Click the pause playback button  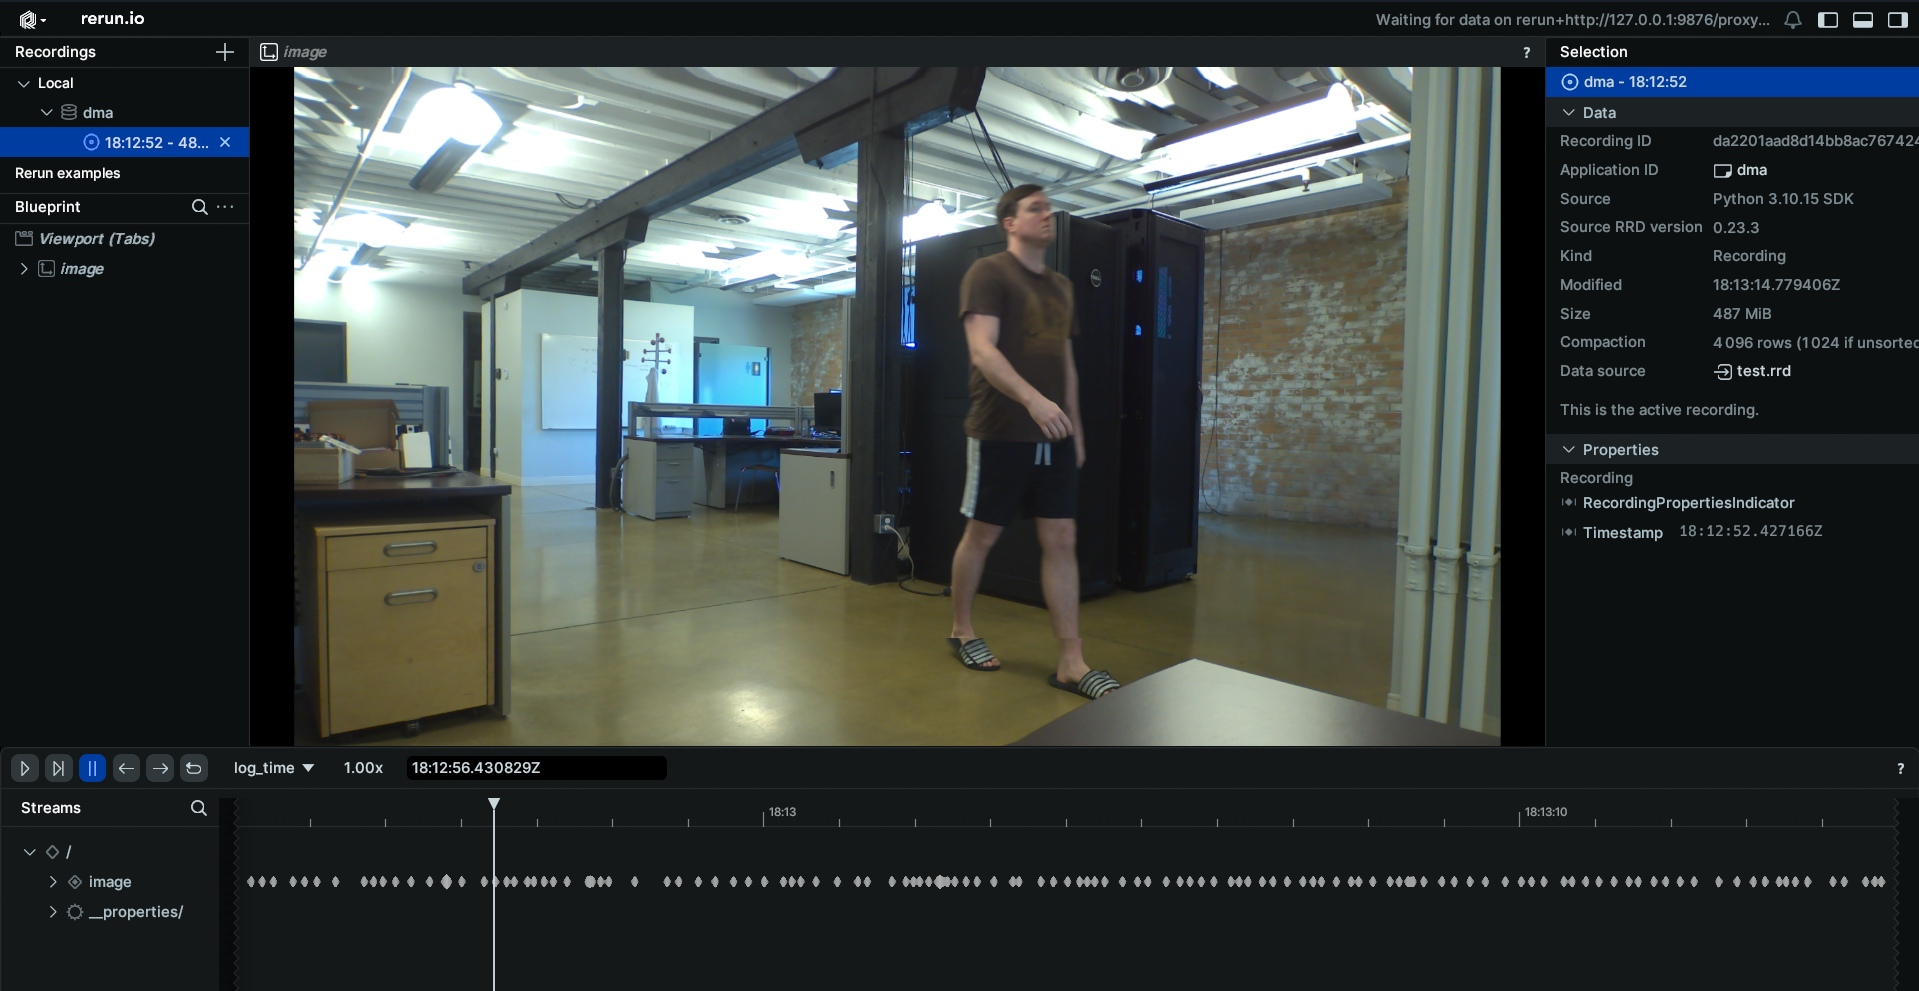tap(92, 768)
